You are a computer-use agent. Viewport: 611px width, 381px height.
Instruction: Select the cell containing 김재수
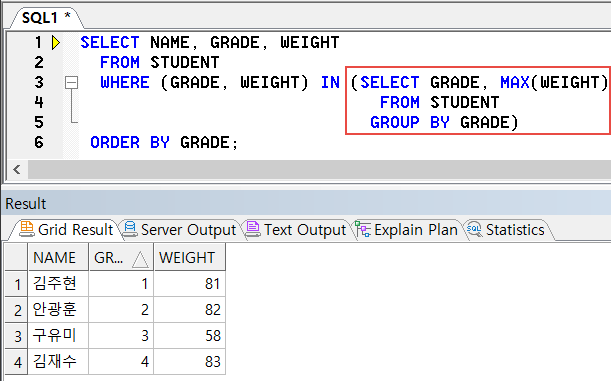click(58, 362)
